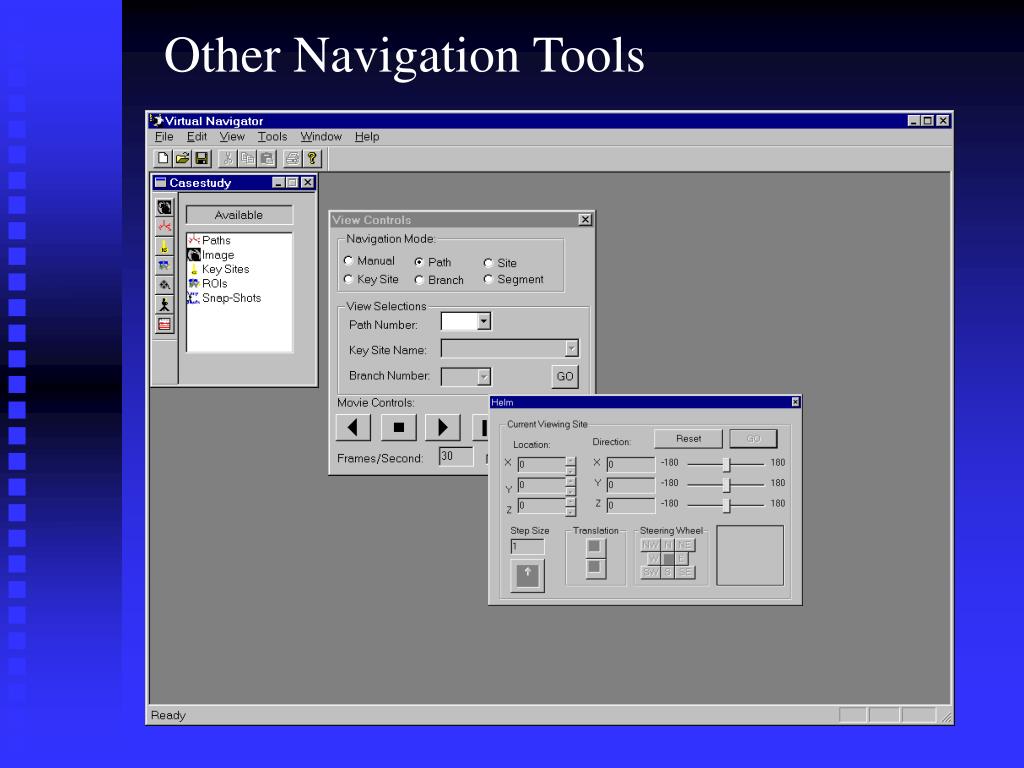Screen dimensions: 1024x768
Task: Open the Key Site Name dropdown
Action: [571, 349]
